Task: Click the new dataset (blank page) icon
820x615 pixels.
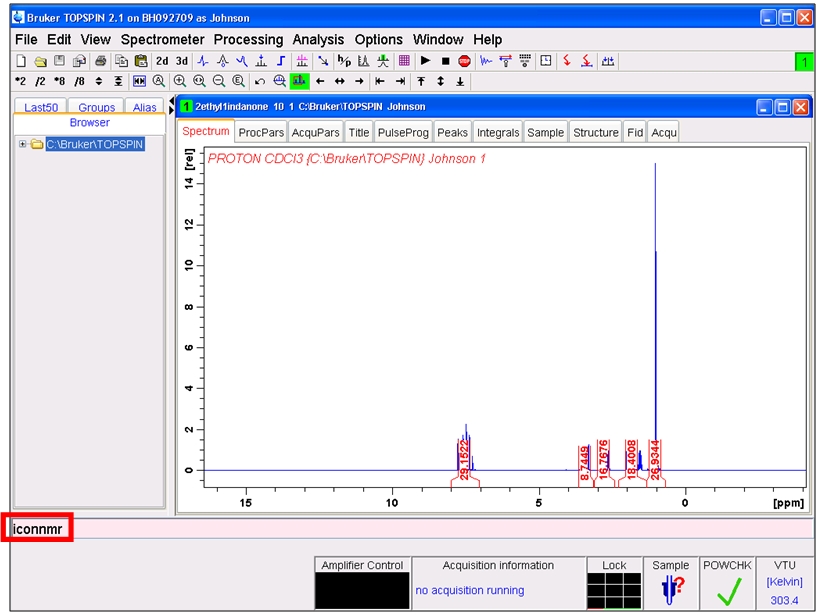Action: [21, 61]
